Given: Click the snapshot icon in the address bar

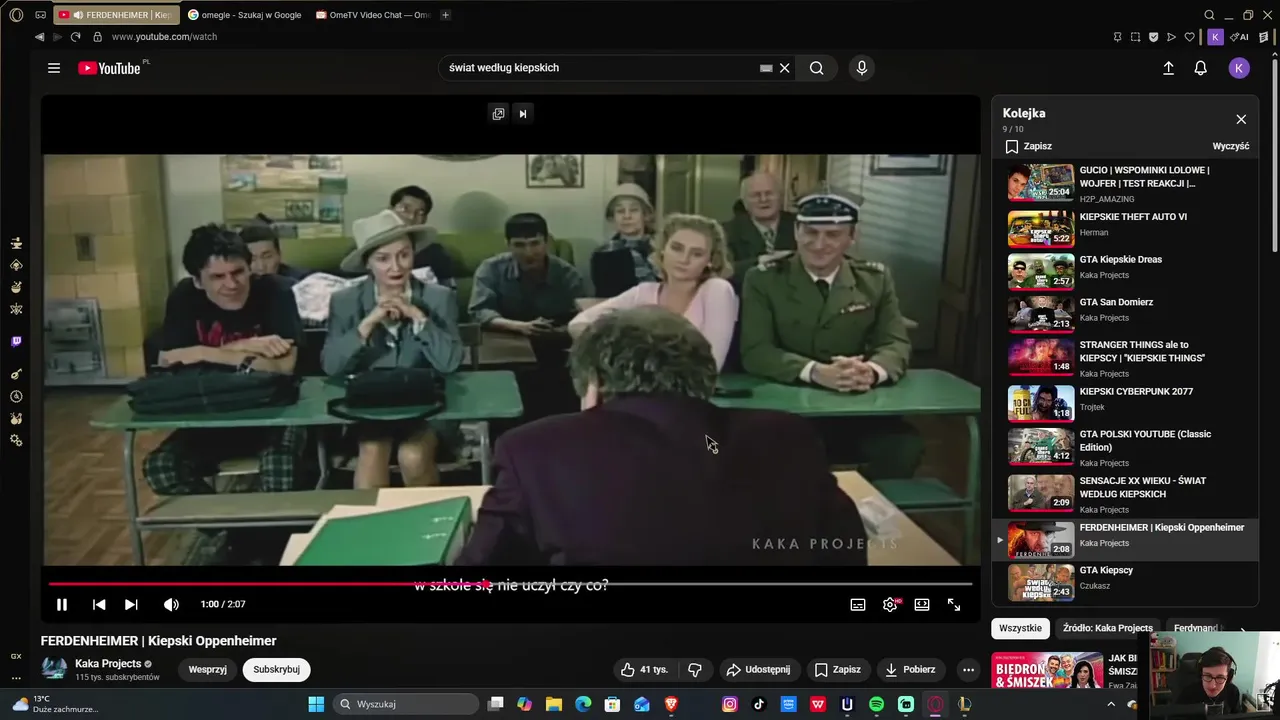Looking at the screenshot, I should (x=1135, y=37).
